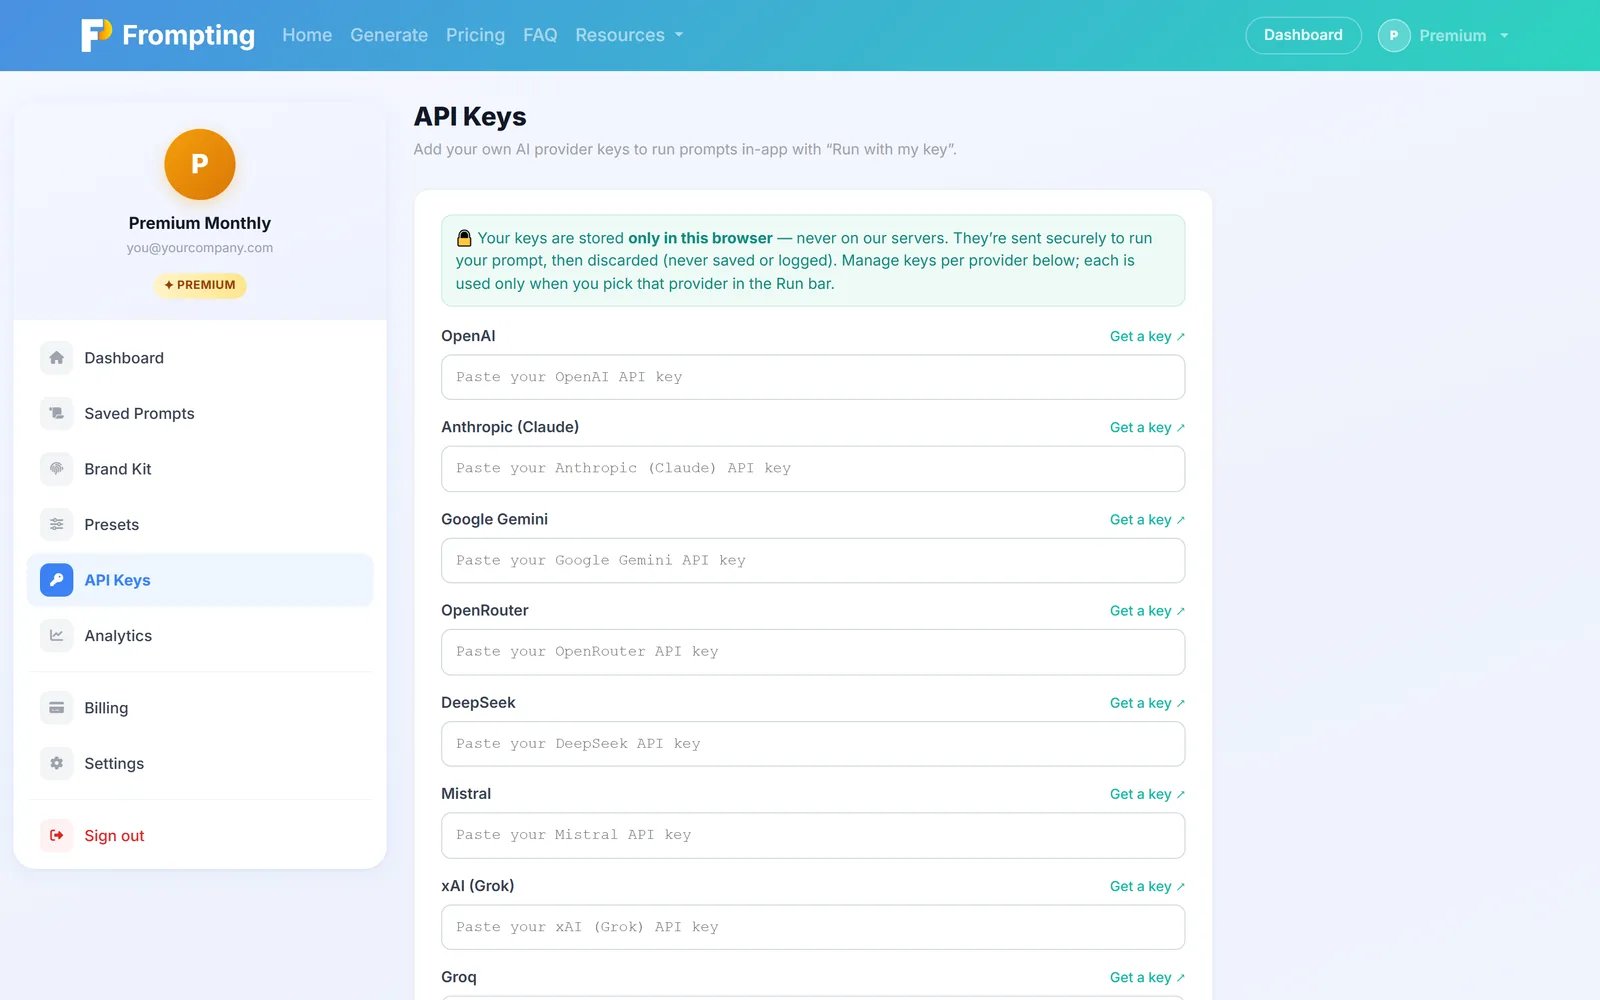Click the DeepSeek field label

[x=478, y=702]
